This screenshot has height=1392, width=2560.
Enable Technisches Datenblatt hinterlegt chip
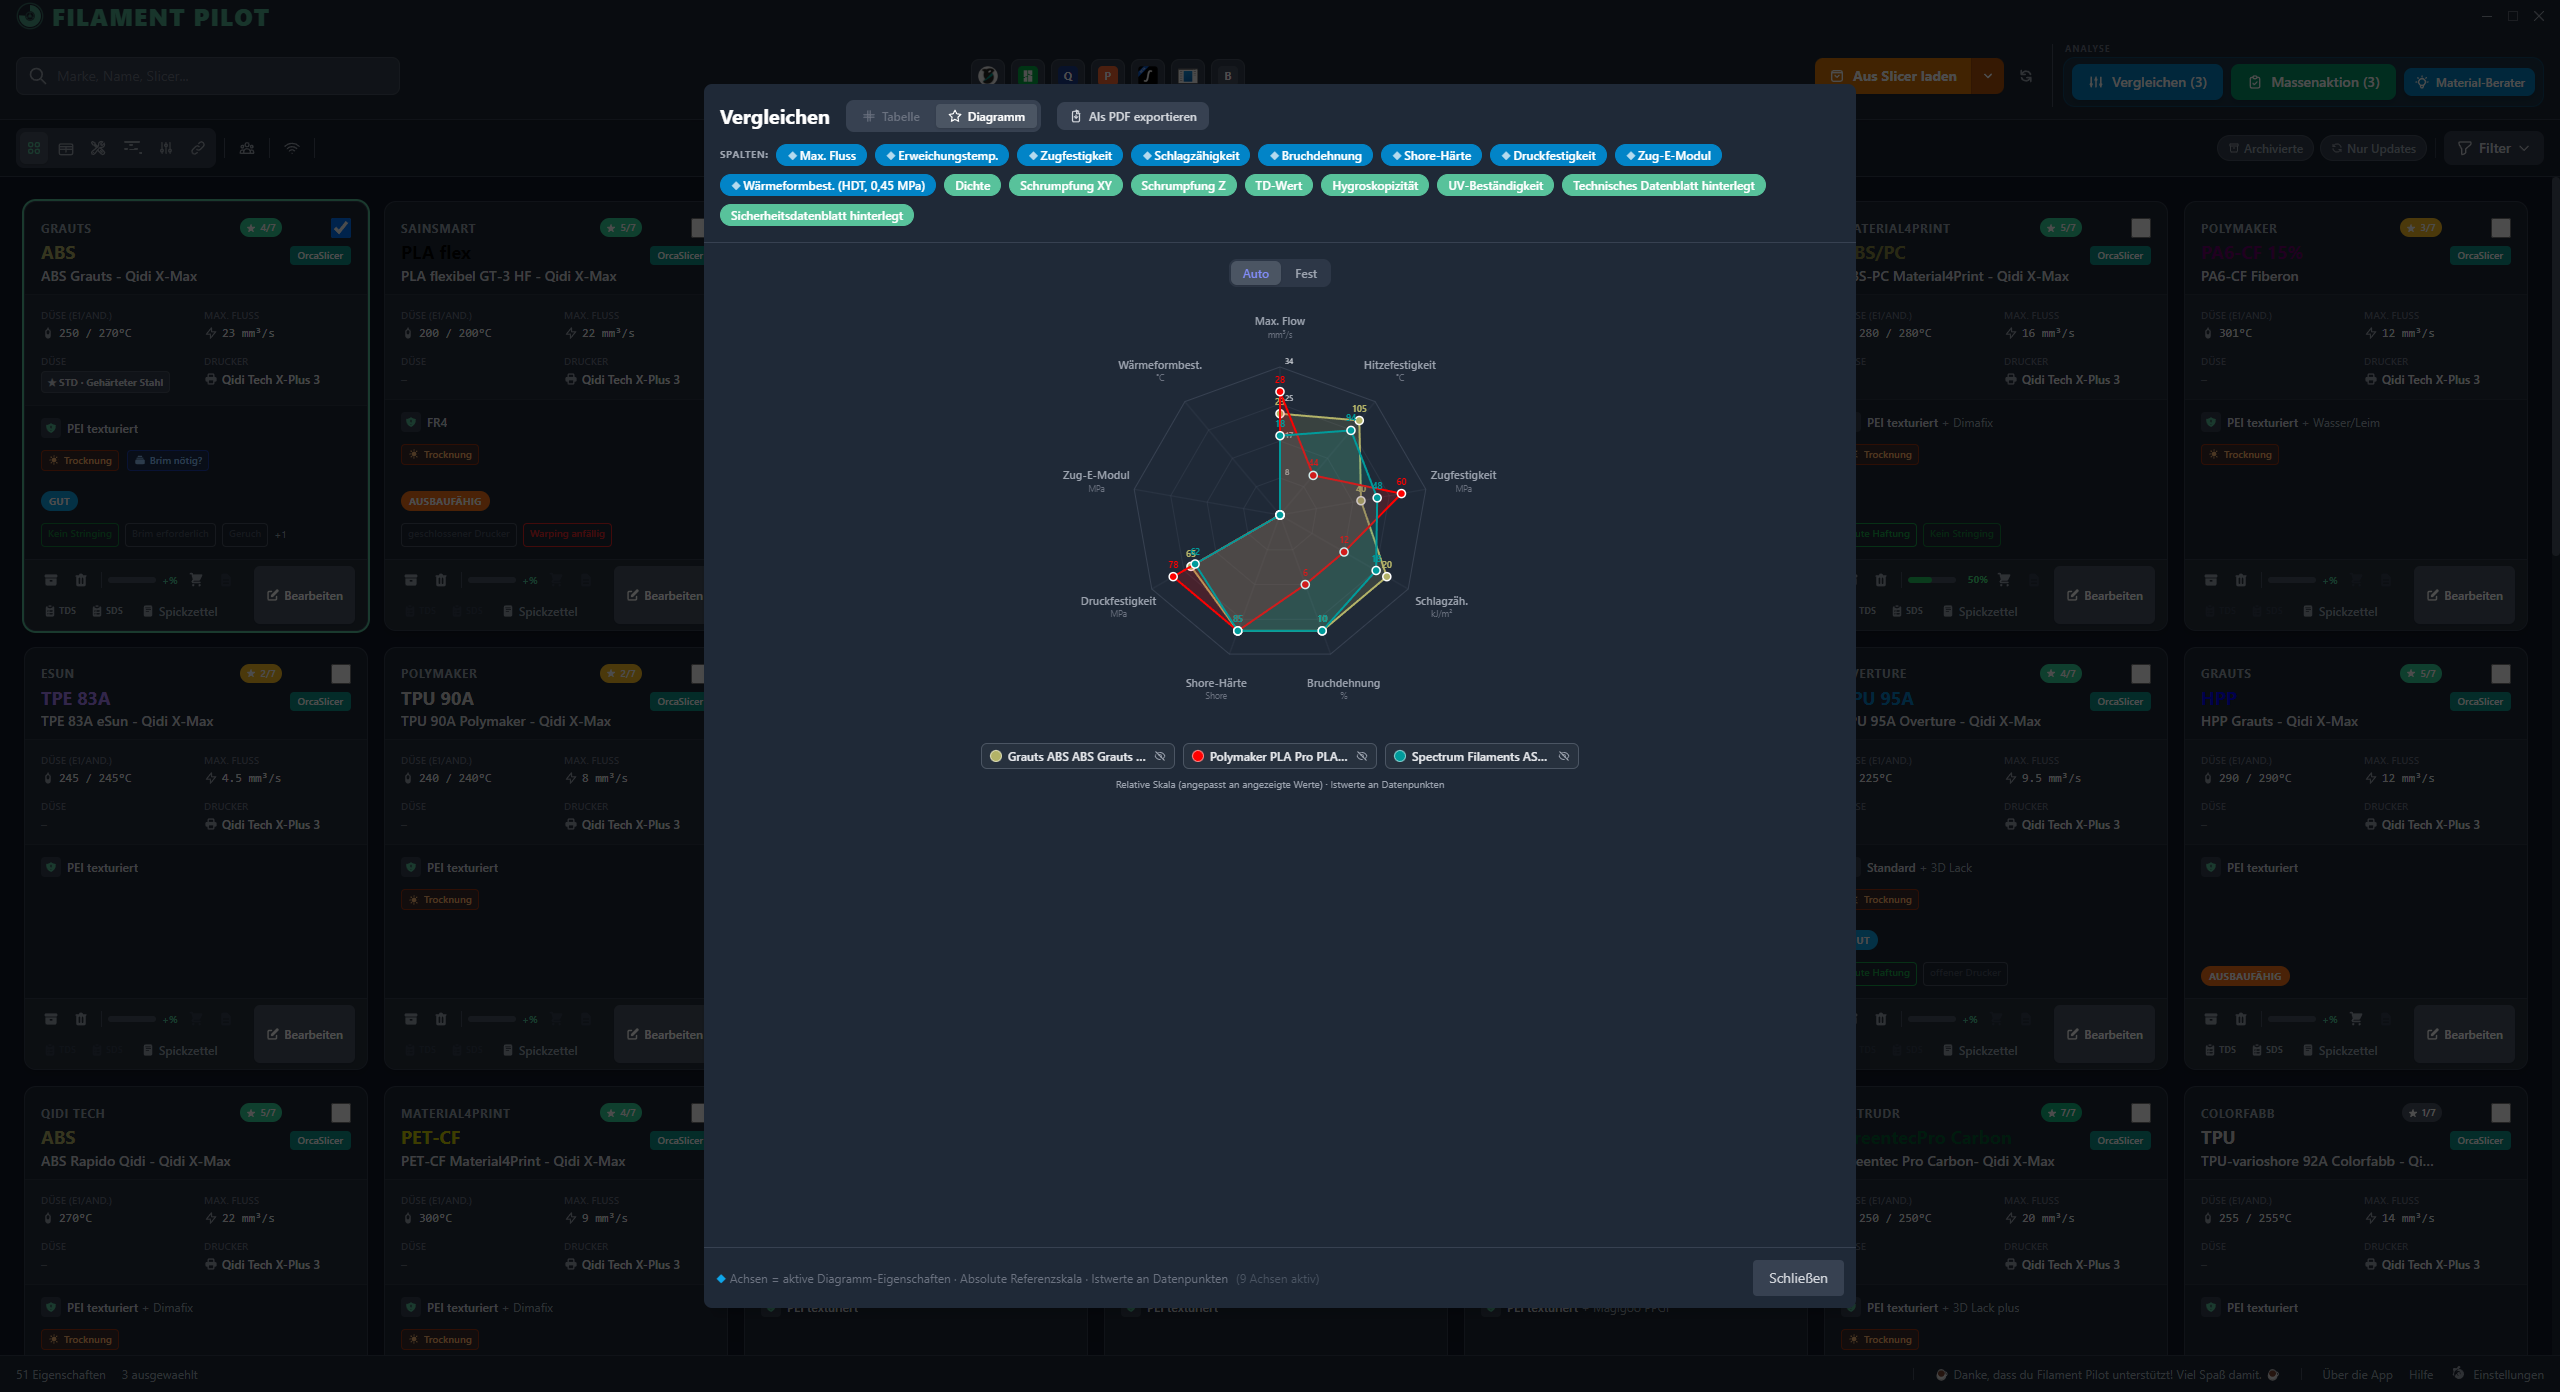tap(1663, 186)
